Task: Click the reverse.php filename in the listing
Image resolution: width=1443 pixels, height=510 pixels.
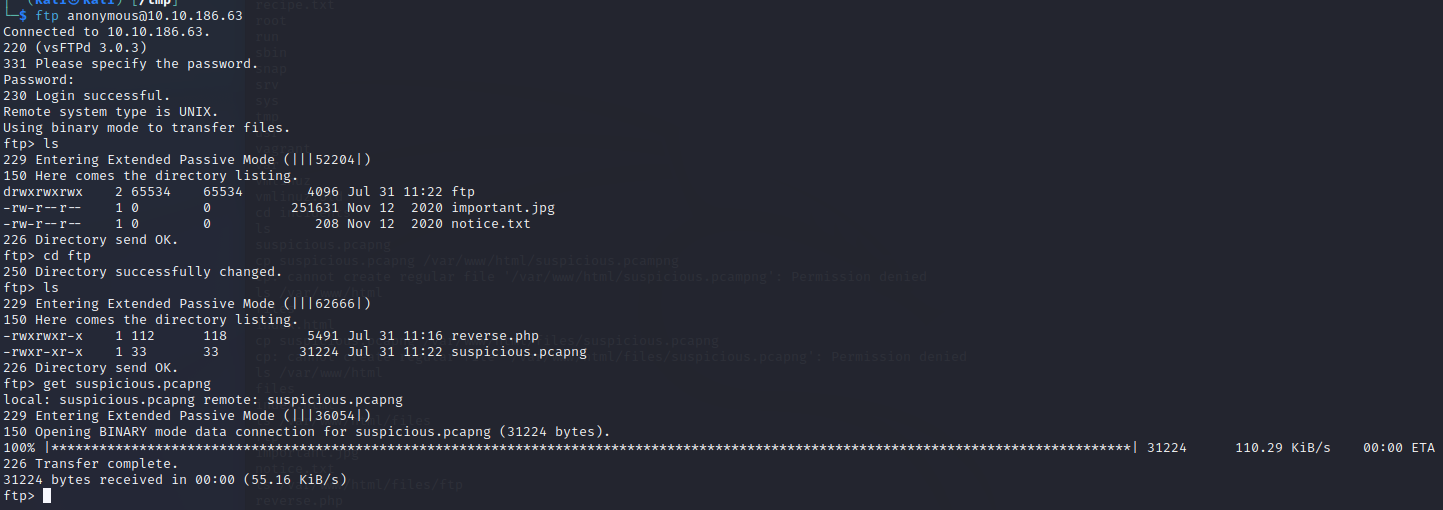Action: [x=494, y=336]
